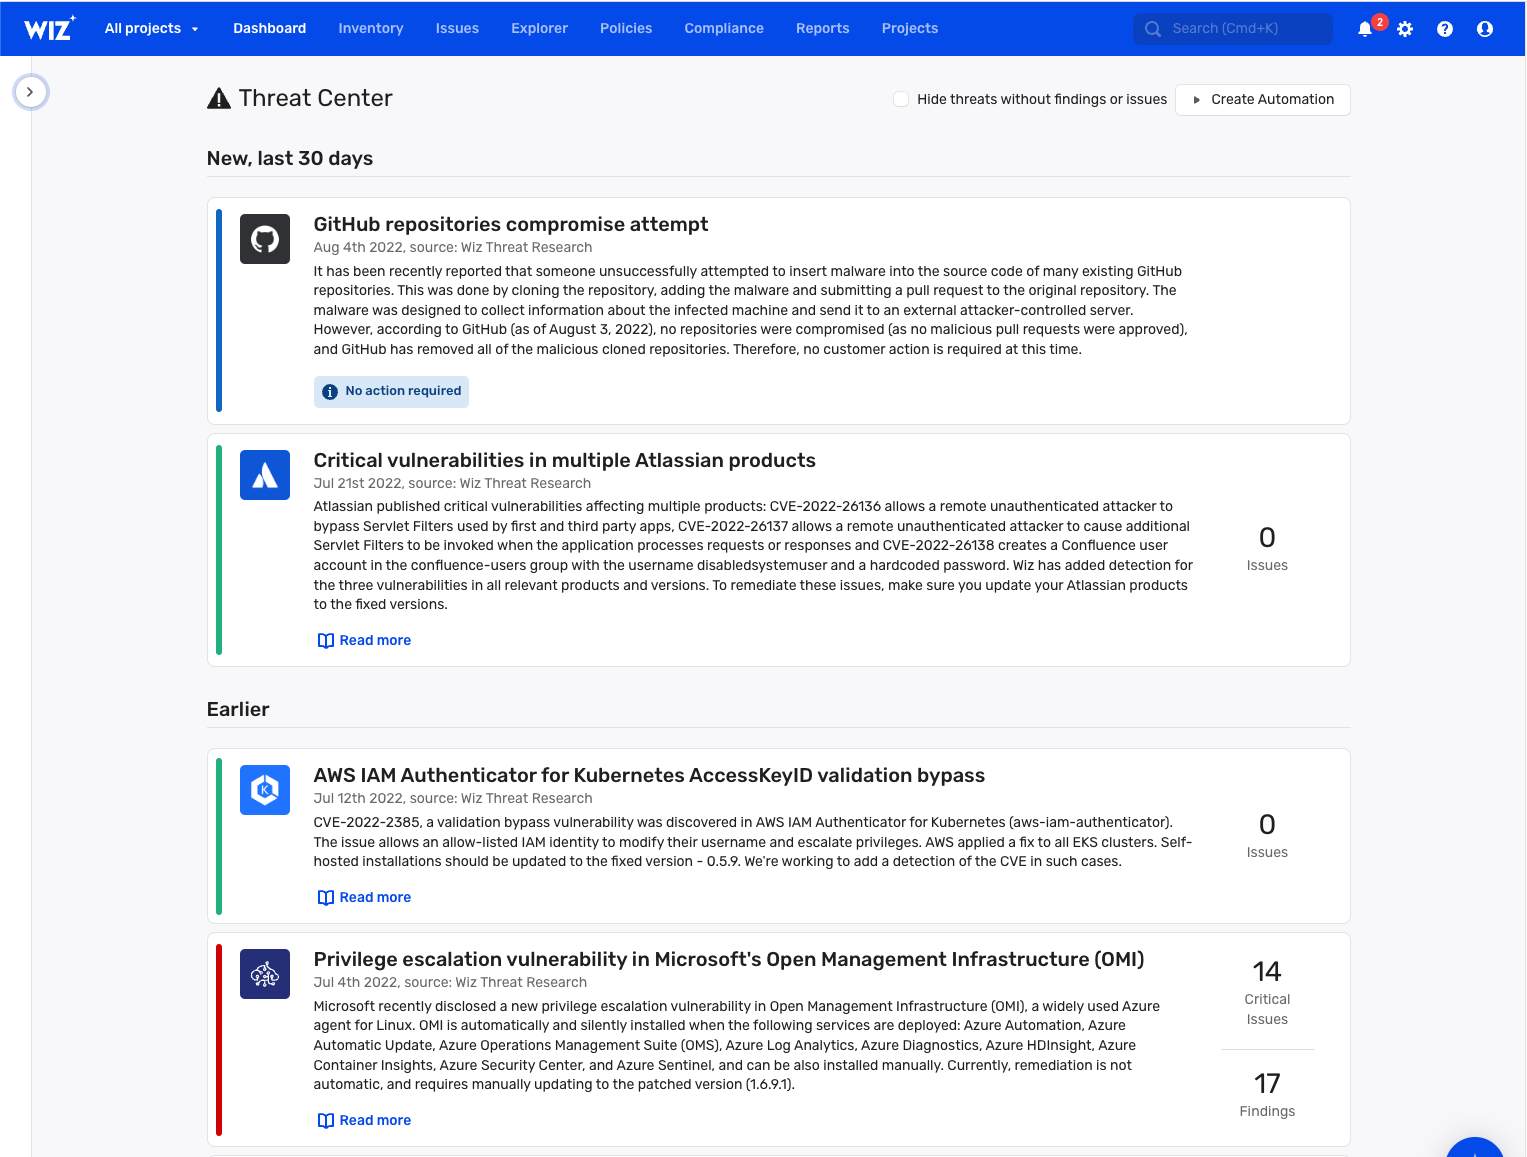The image size is (1527, 1157).
Task: Open Privilege escalation vulnerability in OMI title
Action: [x=729, y=959]
